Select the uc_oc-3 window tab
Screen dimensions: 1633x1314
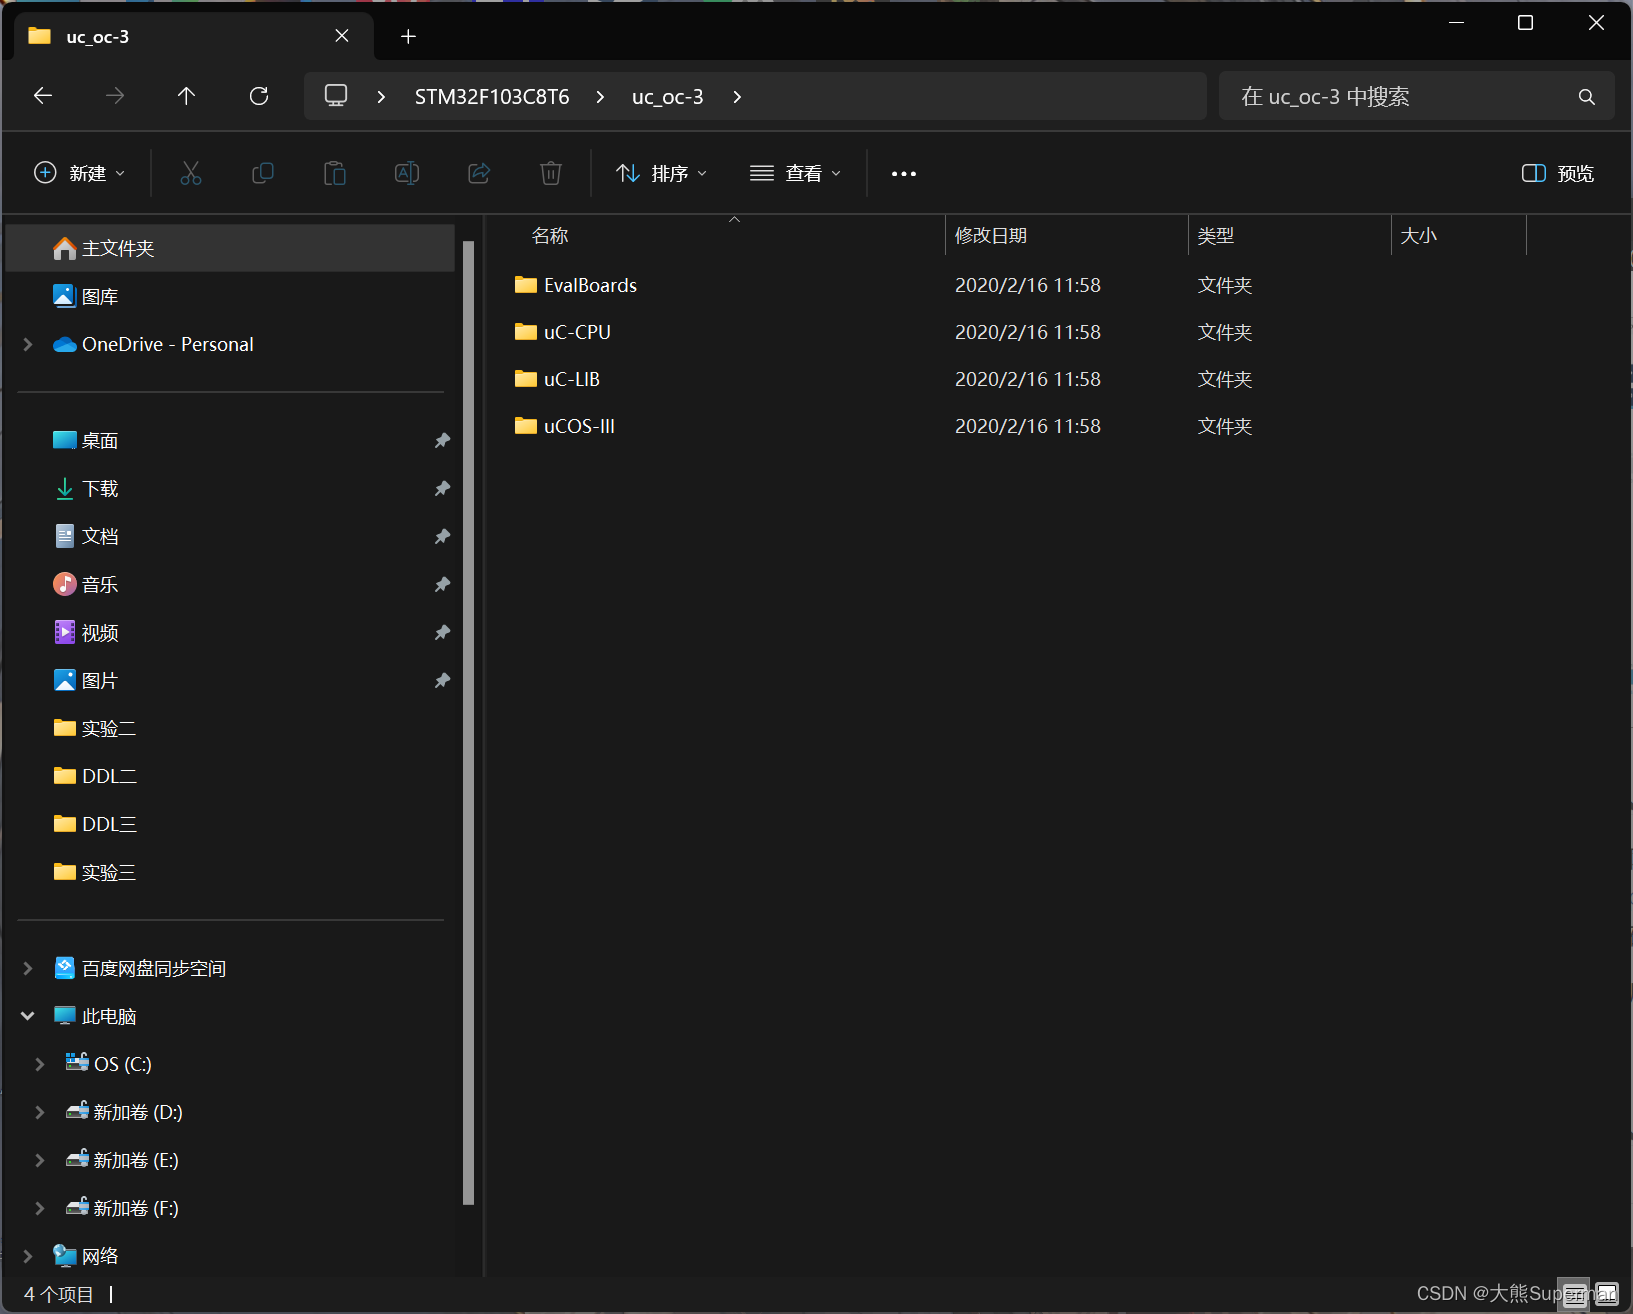click(193, 37)
